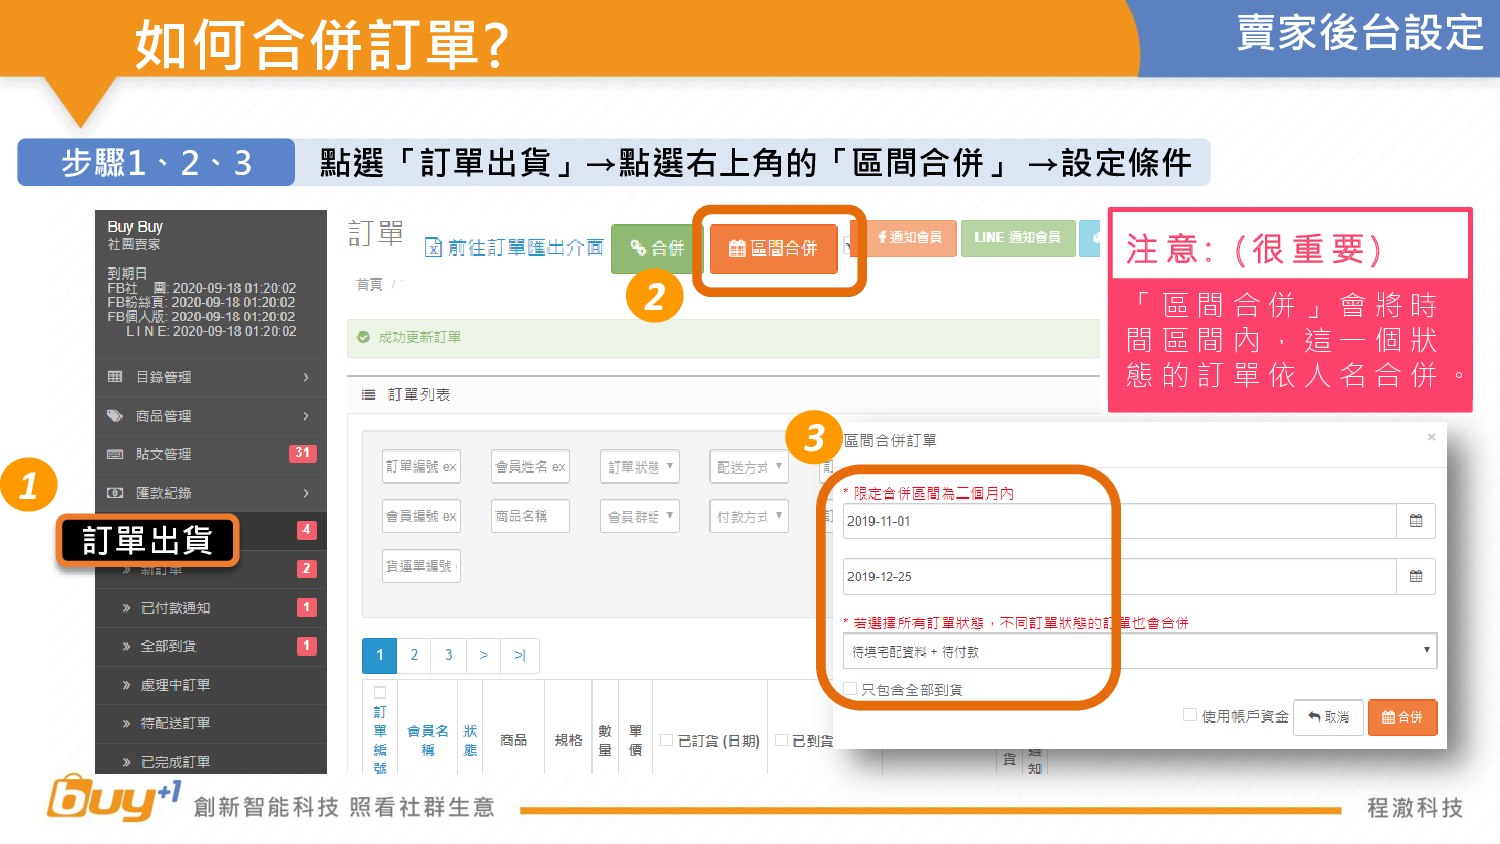Viewport: 1500px width, 844px height.
Task: Expand the 待填宅配資料 + 待付款 status dropdown
Action: 1139,651
